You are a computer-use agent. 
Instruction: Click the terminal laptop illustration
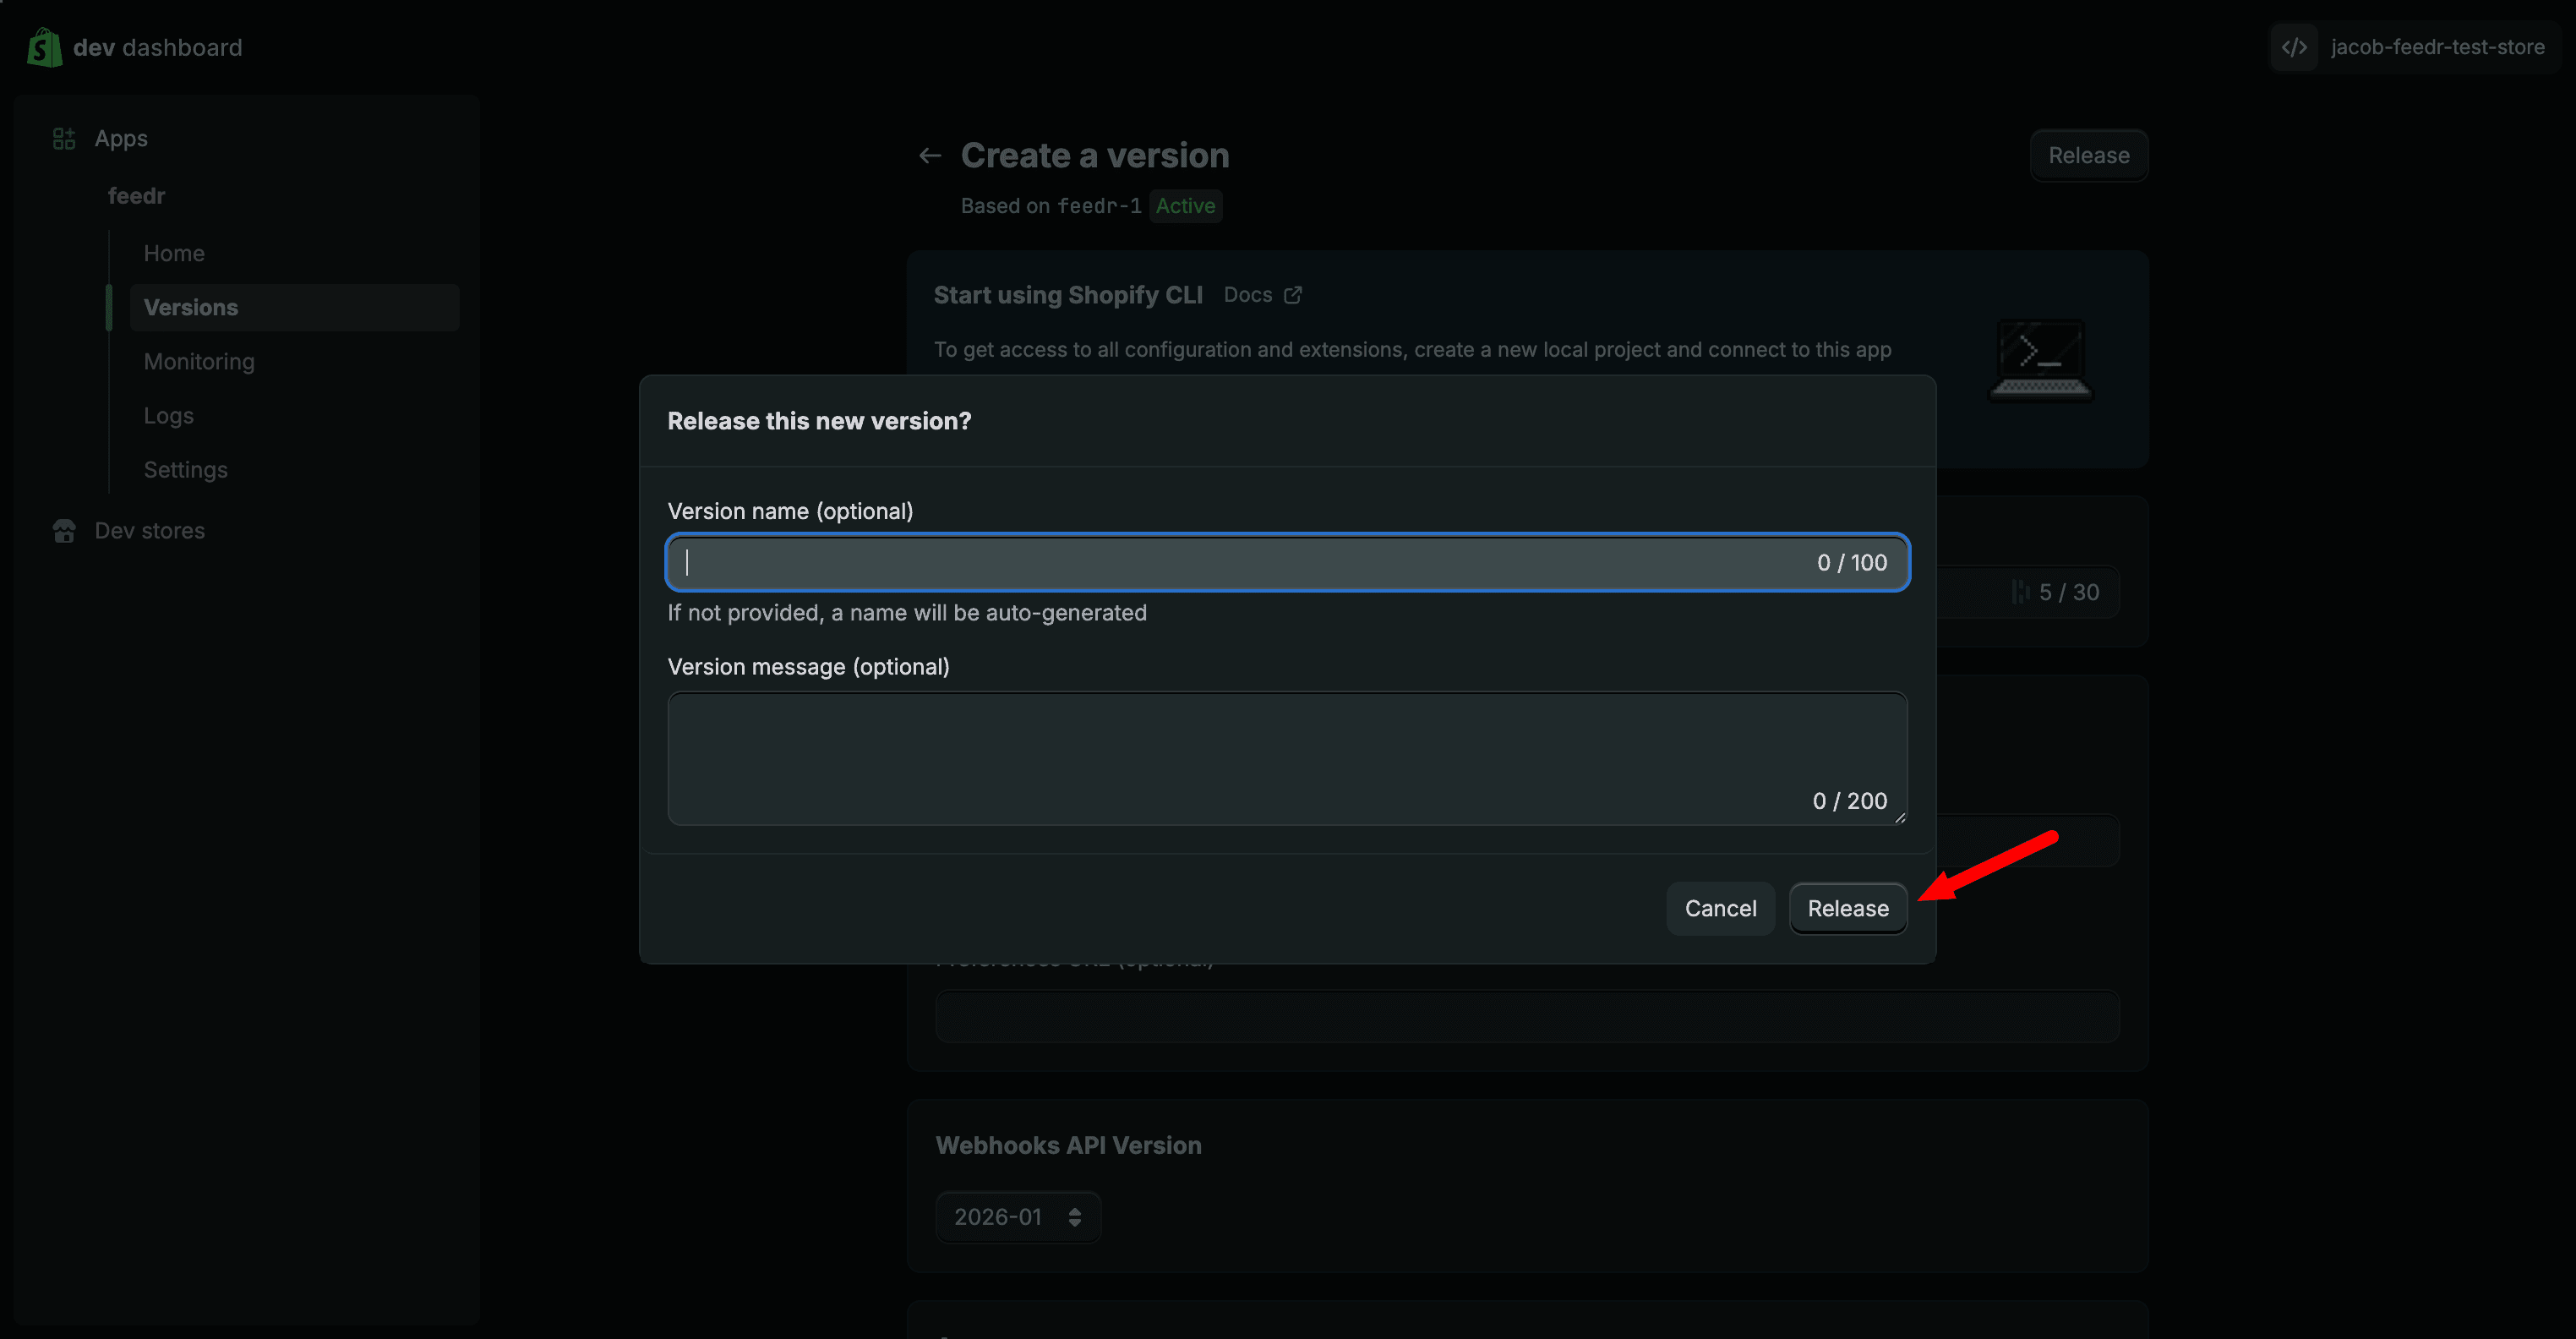click(x=2041, y=359)
